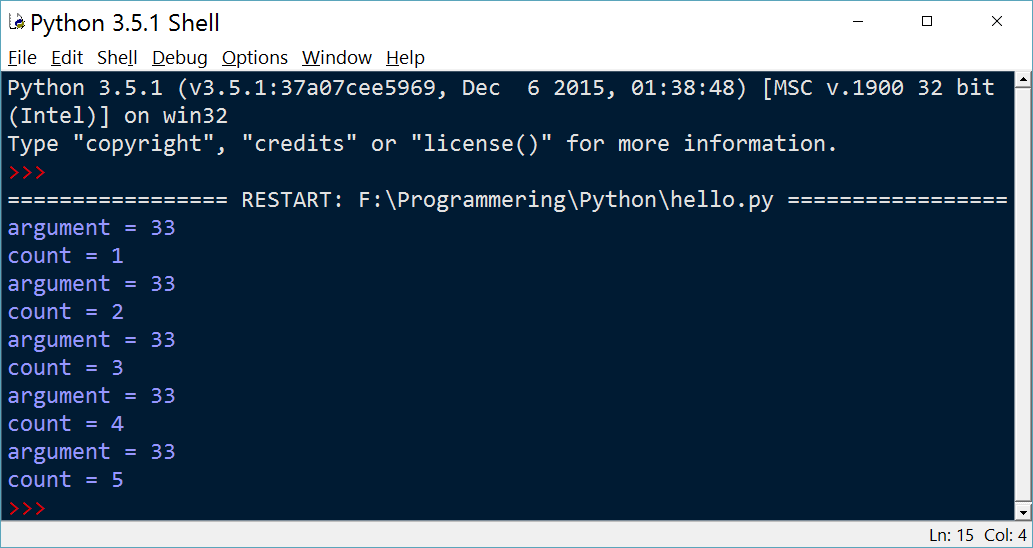Image resolution: width=1033 pixels, height=548 pixels.
Task: Click the RESTART hello.py line
Action: (507, 200)
